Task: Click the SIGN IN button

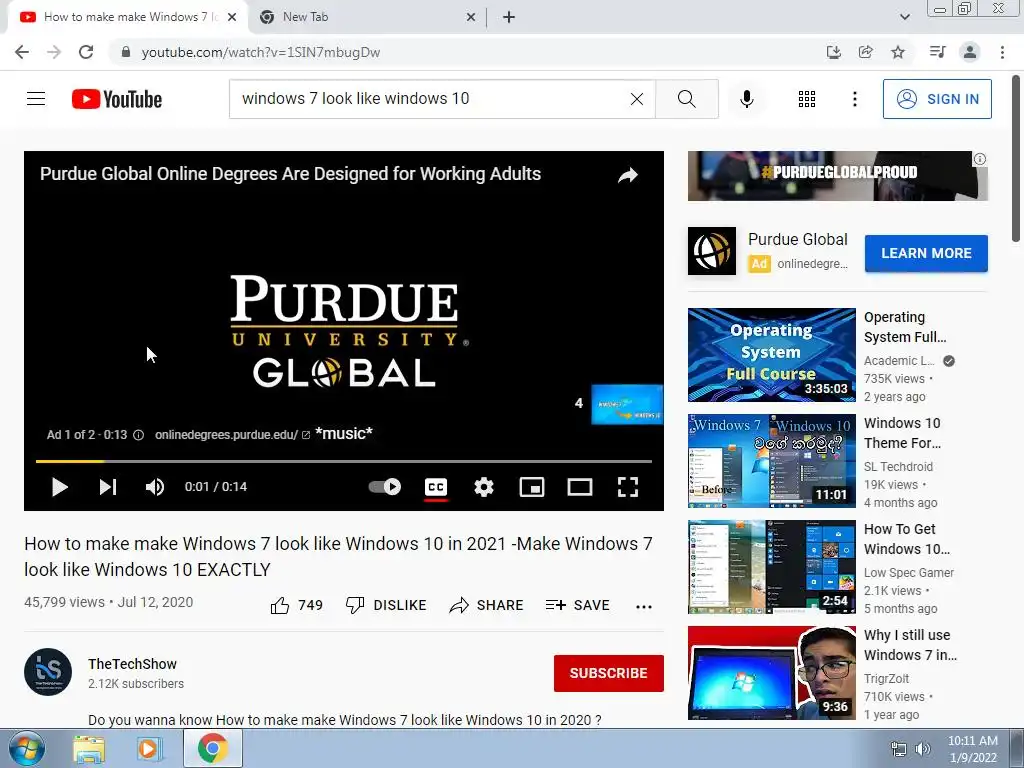Action: (937, 99)
